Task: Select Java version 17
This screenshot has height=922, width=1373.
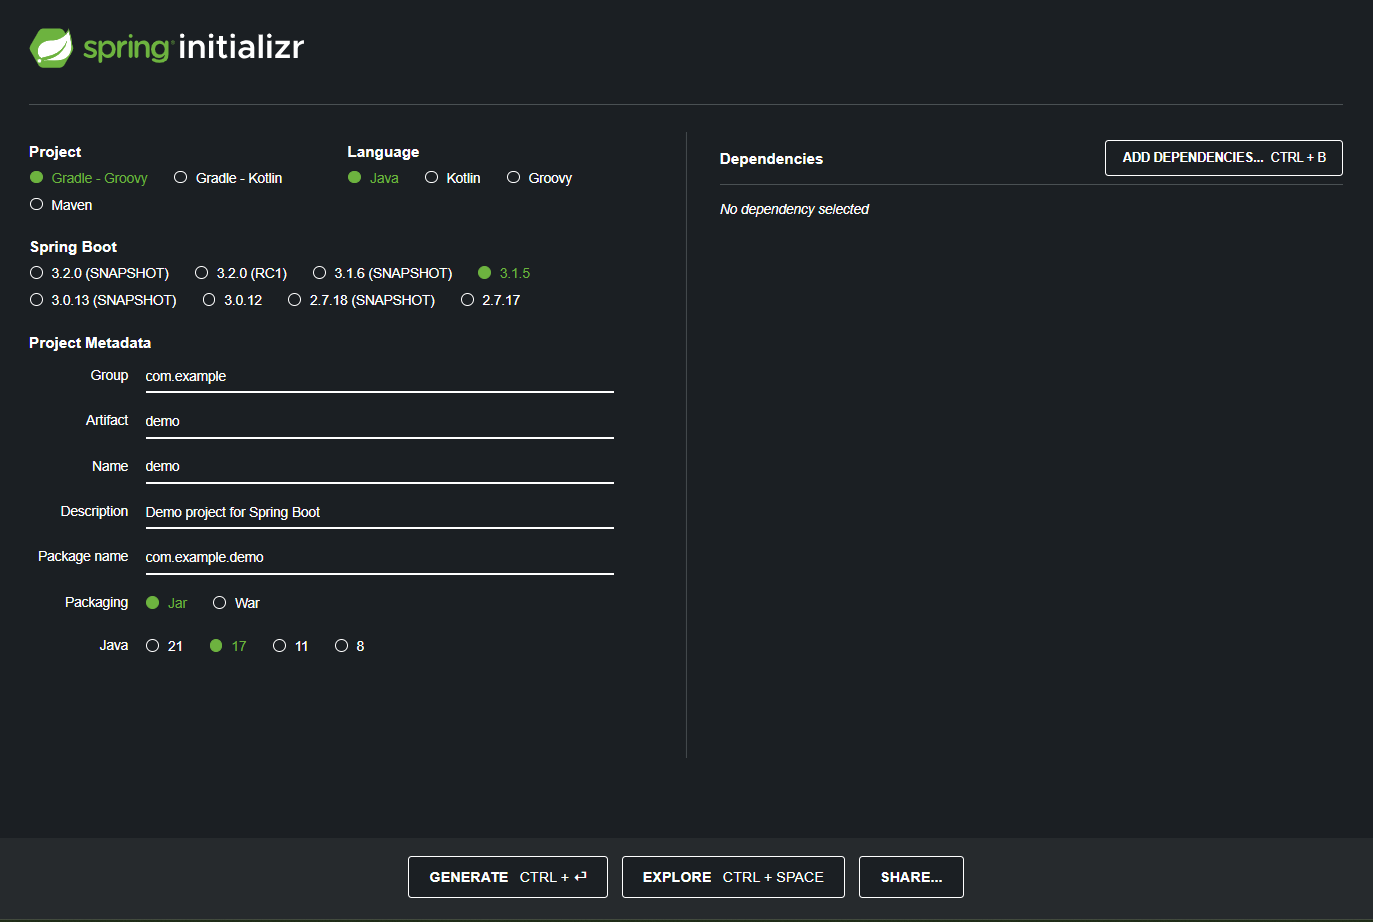Action: click(228, 646)
